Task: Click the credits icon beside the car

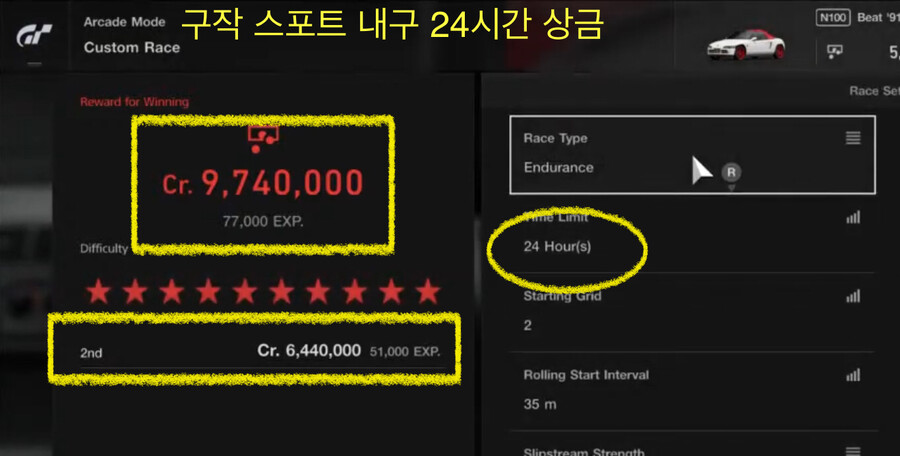Action: click(x=835, y=52)
